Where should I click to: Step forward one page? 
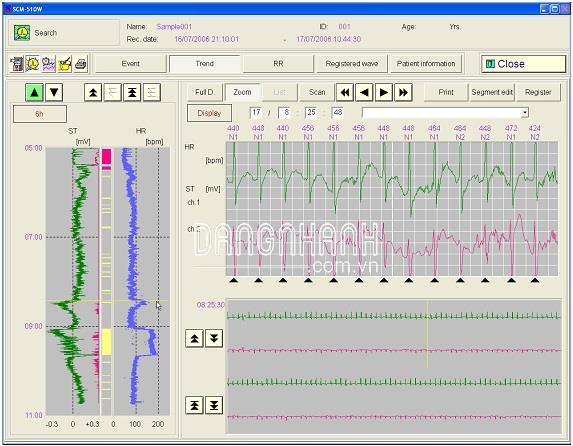384,92
